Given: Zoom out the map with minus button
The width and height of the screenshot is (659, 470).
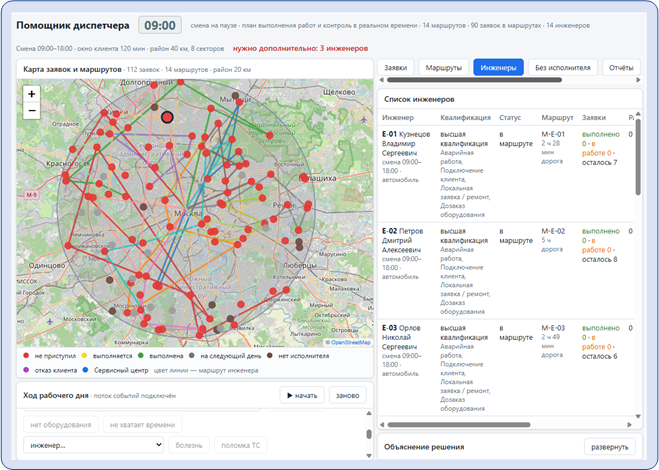Looking at the screenshot, I should [32, 111].
